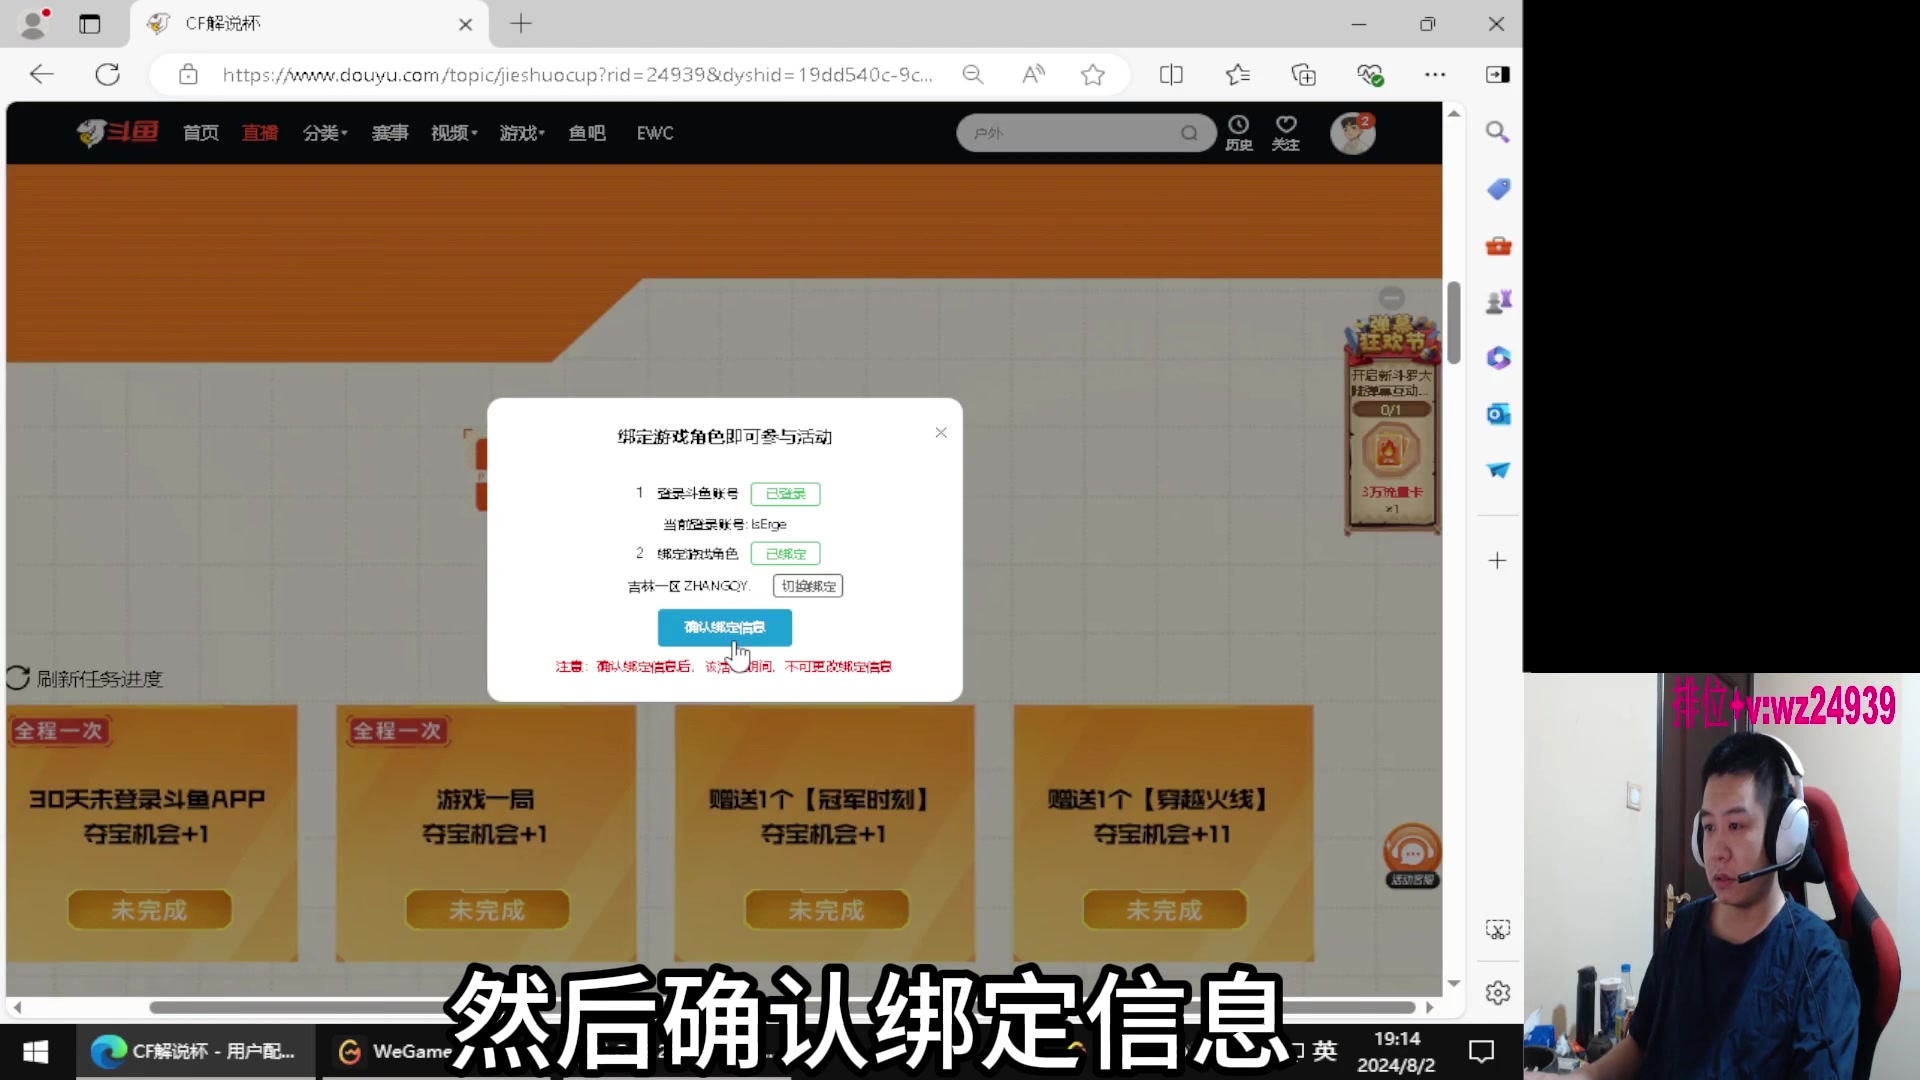Open the Douyu 历史 (history) icon

(x=1239, y=132)
